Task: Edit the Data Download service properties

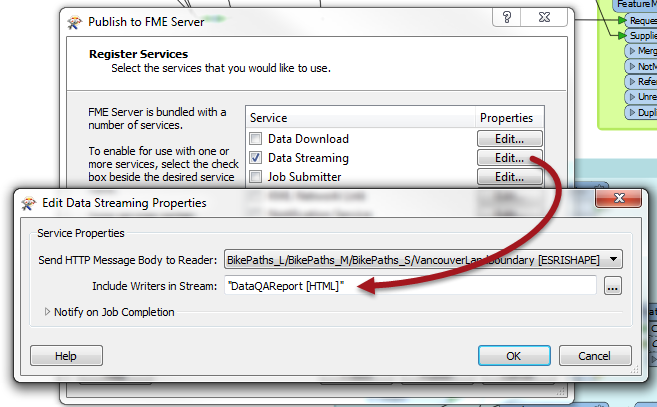Action: [510, 139]
